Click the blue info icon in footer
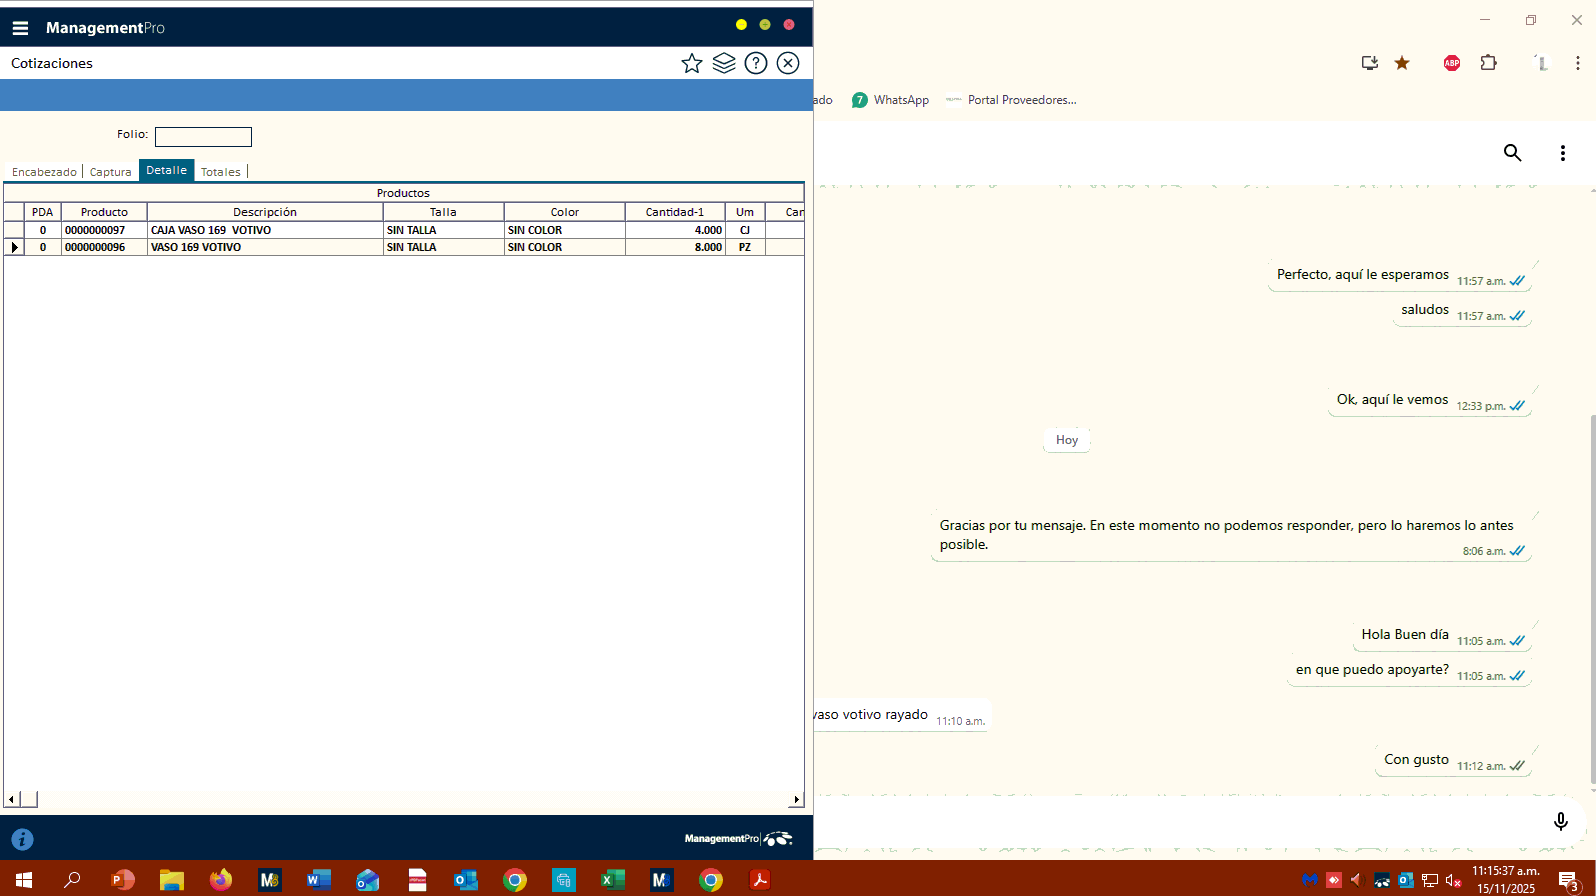This screenshot has height=896, width=1596. point(22,840)
